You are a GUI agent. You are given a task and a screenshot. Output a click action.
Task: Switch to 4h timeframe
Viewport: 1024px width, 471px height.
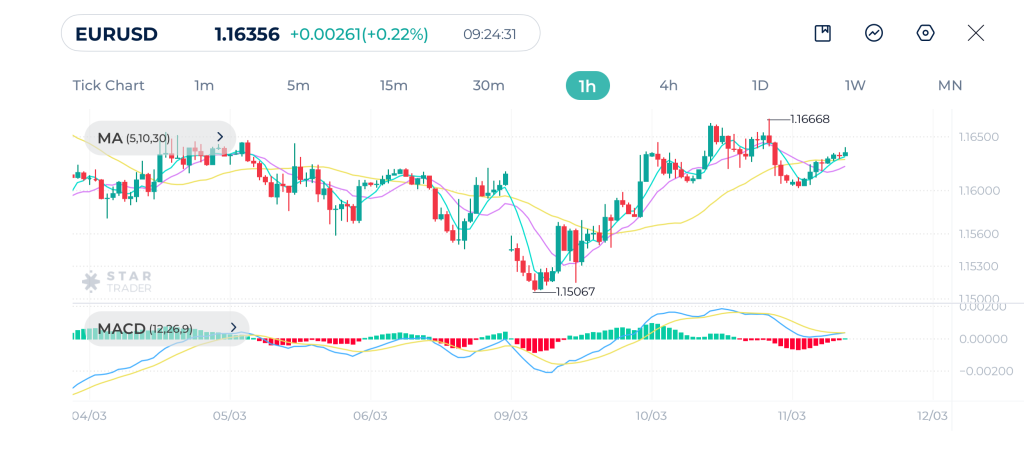(668, 86)
